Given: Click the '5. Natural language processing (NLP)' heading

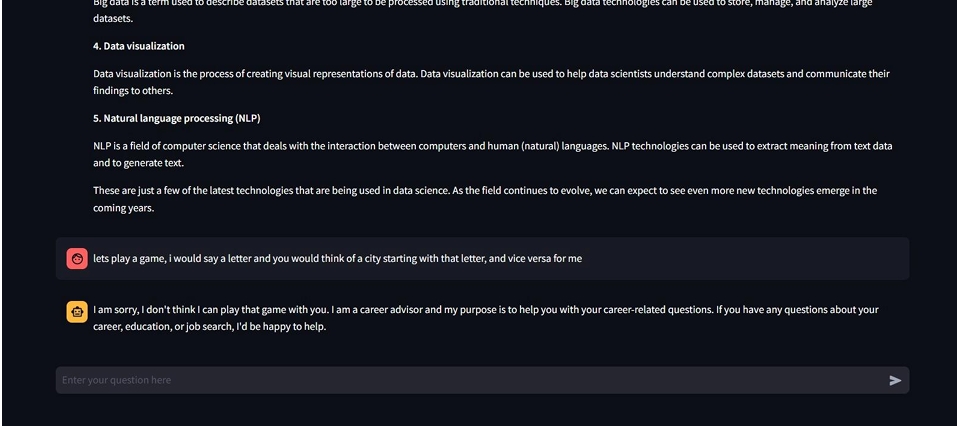Looking at the screenshot, I should coord(177,118).
